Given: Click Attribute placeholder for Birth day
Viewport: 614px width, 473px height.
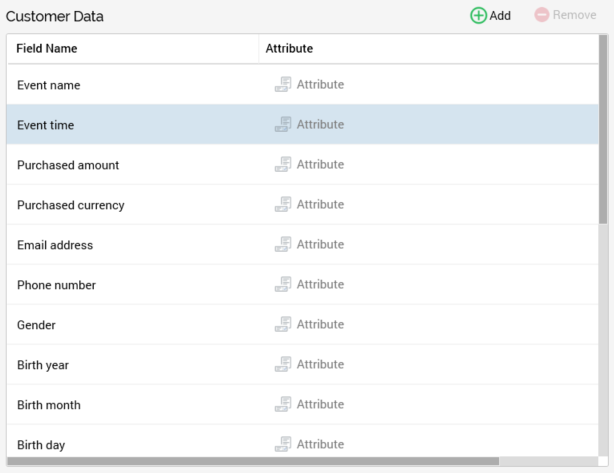Looking at the screenshot, I should pos(320,444).
